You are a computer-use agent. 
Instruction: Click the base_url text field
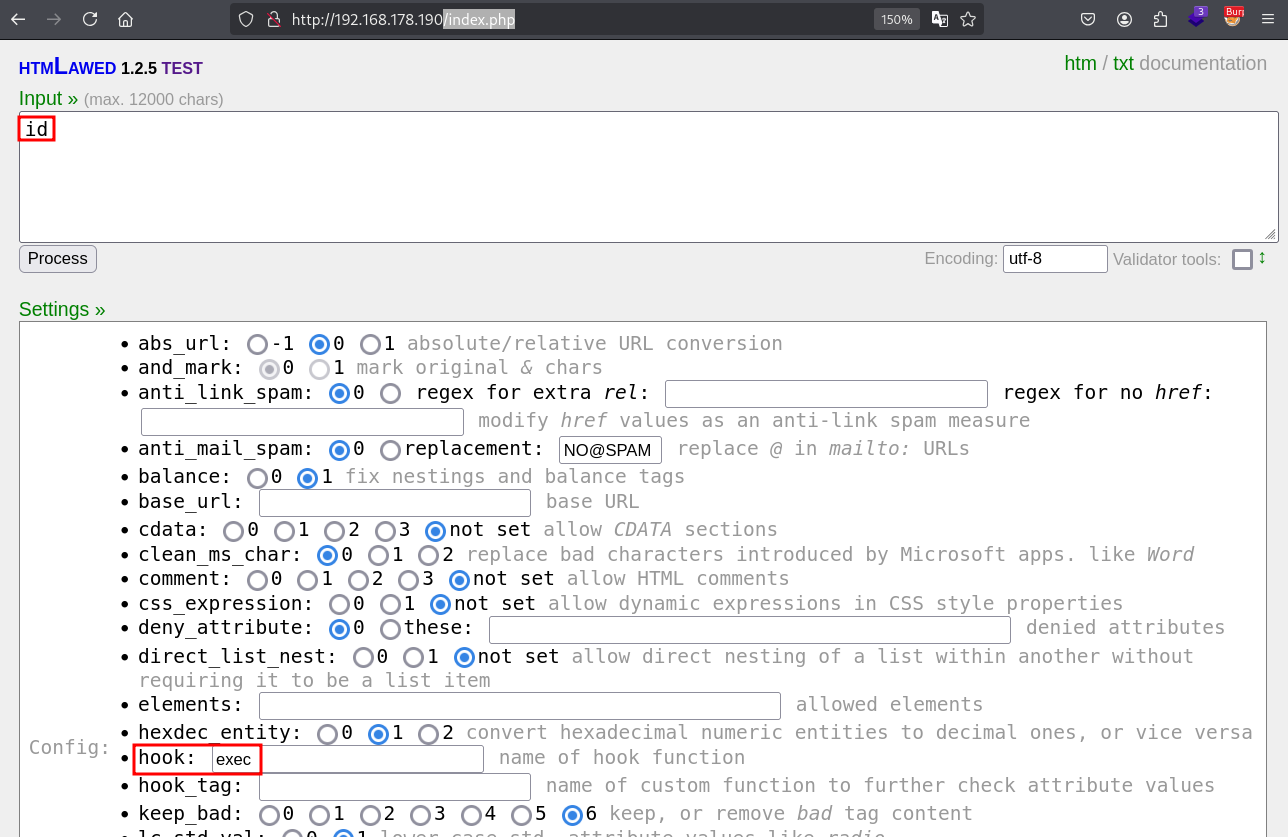[395, 502]
